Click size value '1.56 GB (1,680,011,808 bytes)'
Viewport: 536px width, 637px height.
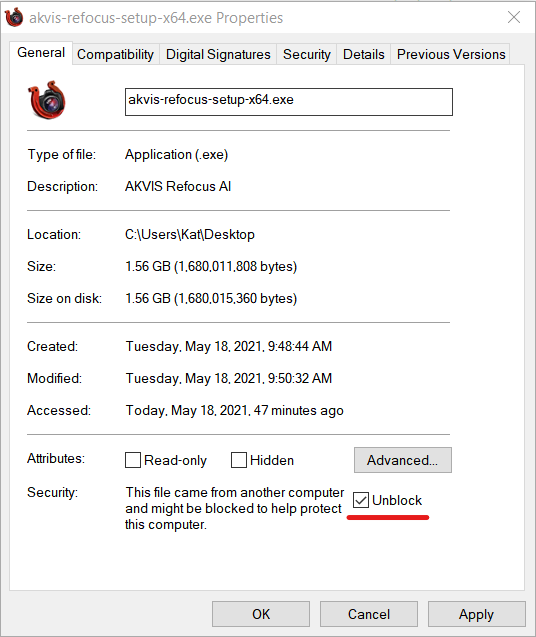click(x=211, y=266)
